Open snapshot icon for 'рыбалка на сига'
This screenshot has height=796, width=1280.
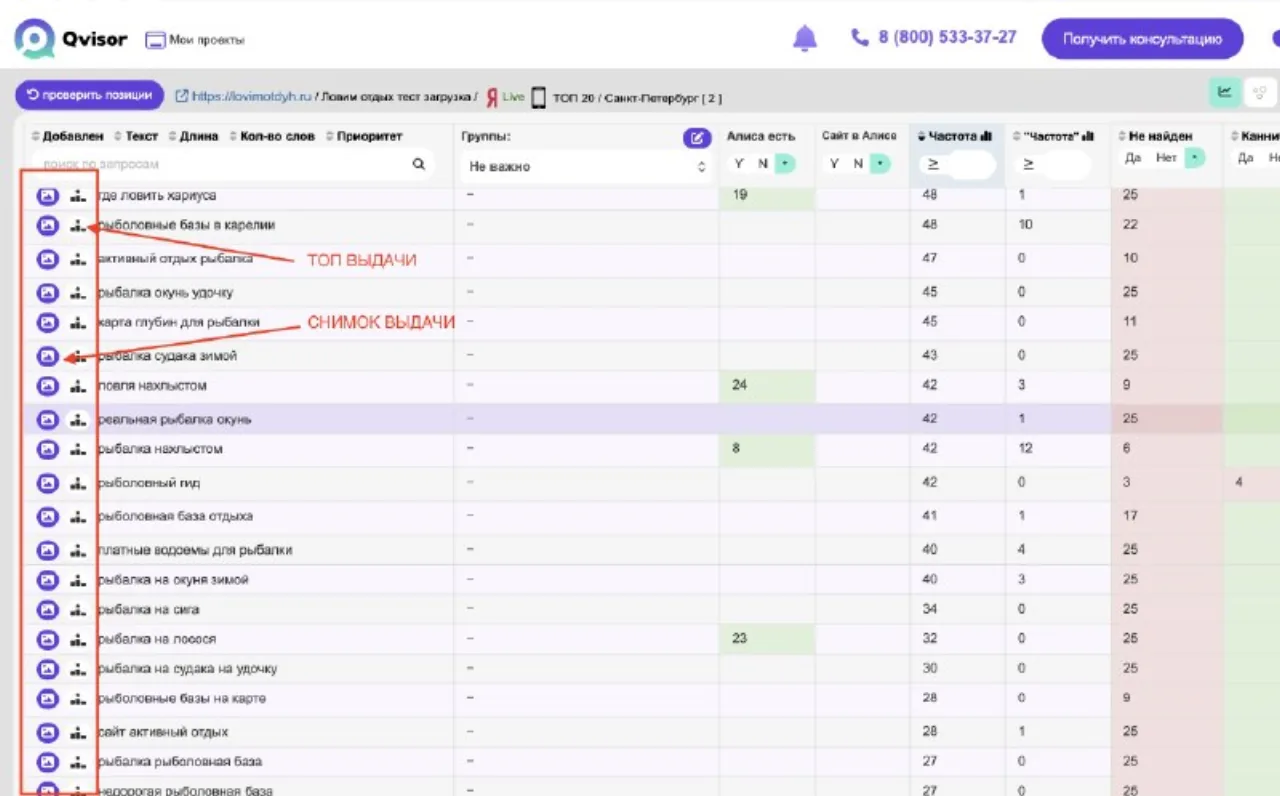(x=47, y=610)
